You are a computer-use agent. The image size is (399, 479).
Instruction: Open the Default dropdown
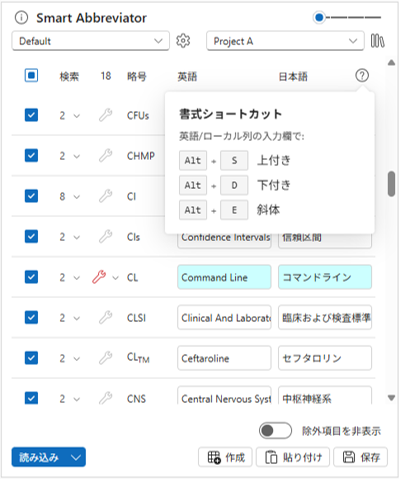(x=91, y=41)
